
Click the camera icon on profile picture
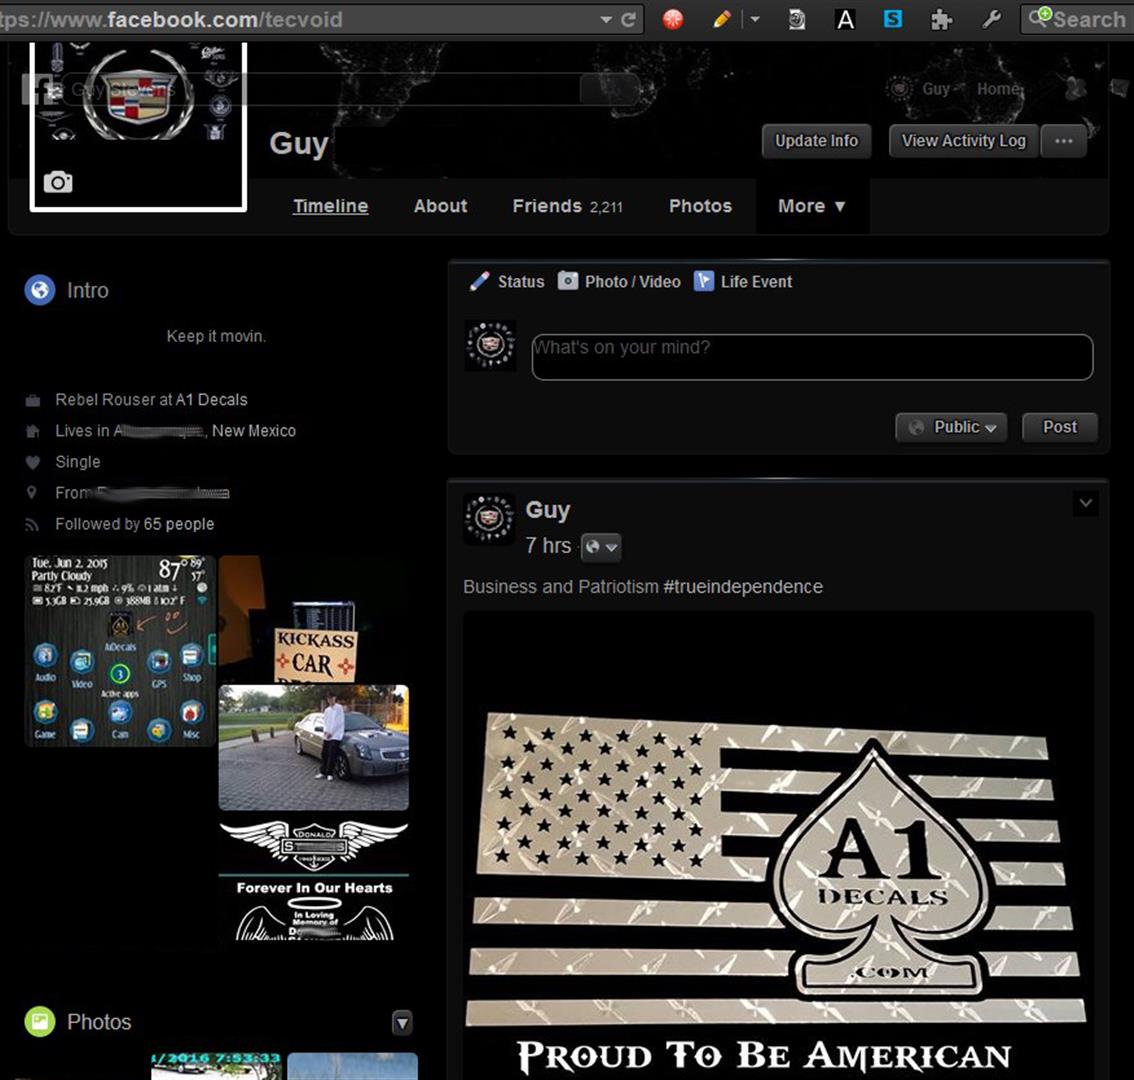[x=58, y=182]
